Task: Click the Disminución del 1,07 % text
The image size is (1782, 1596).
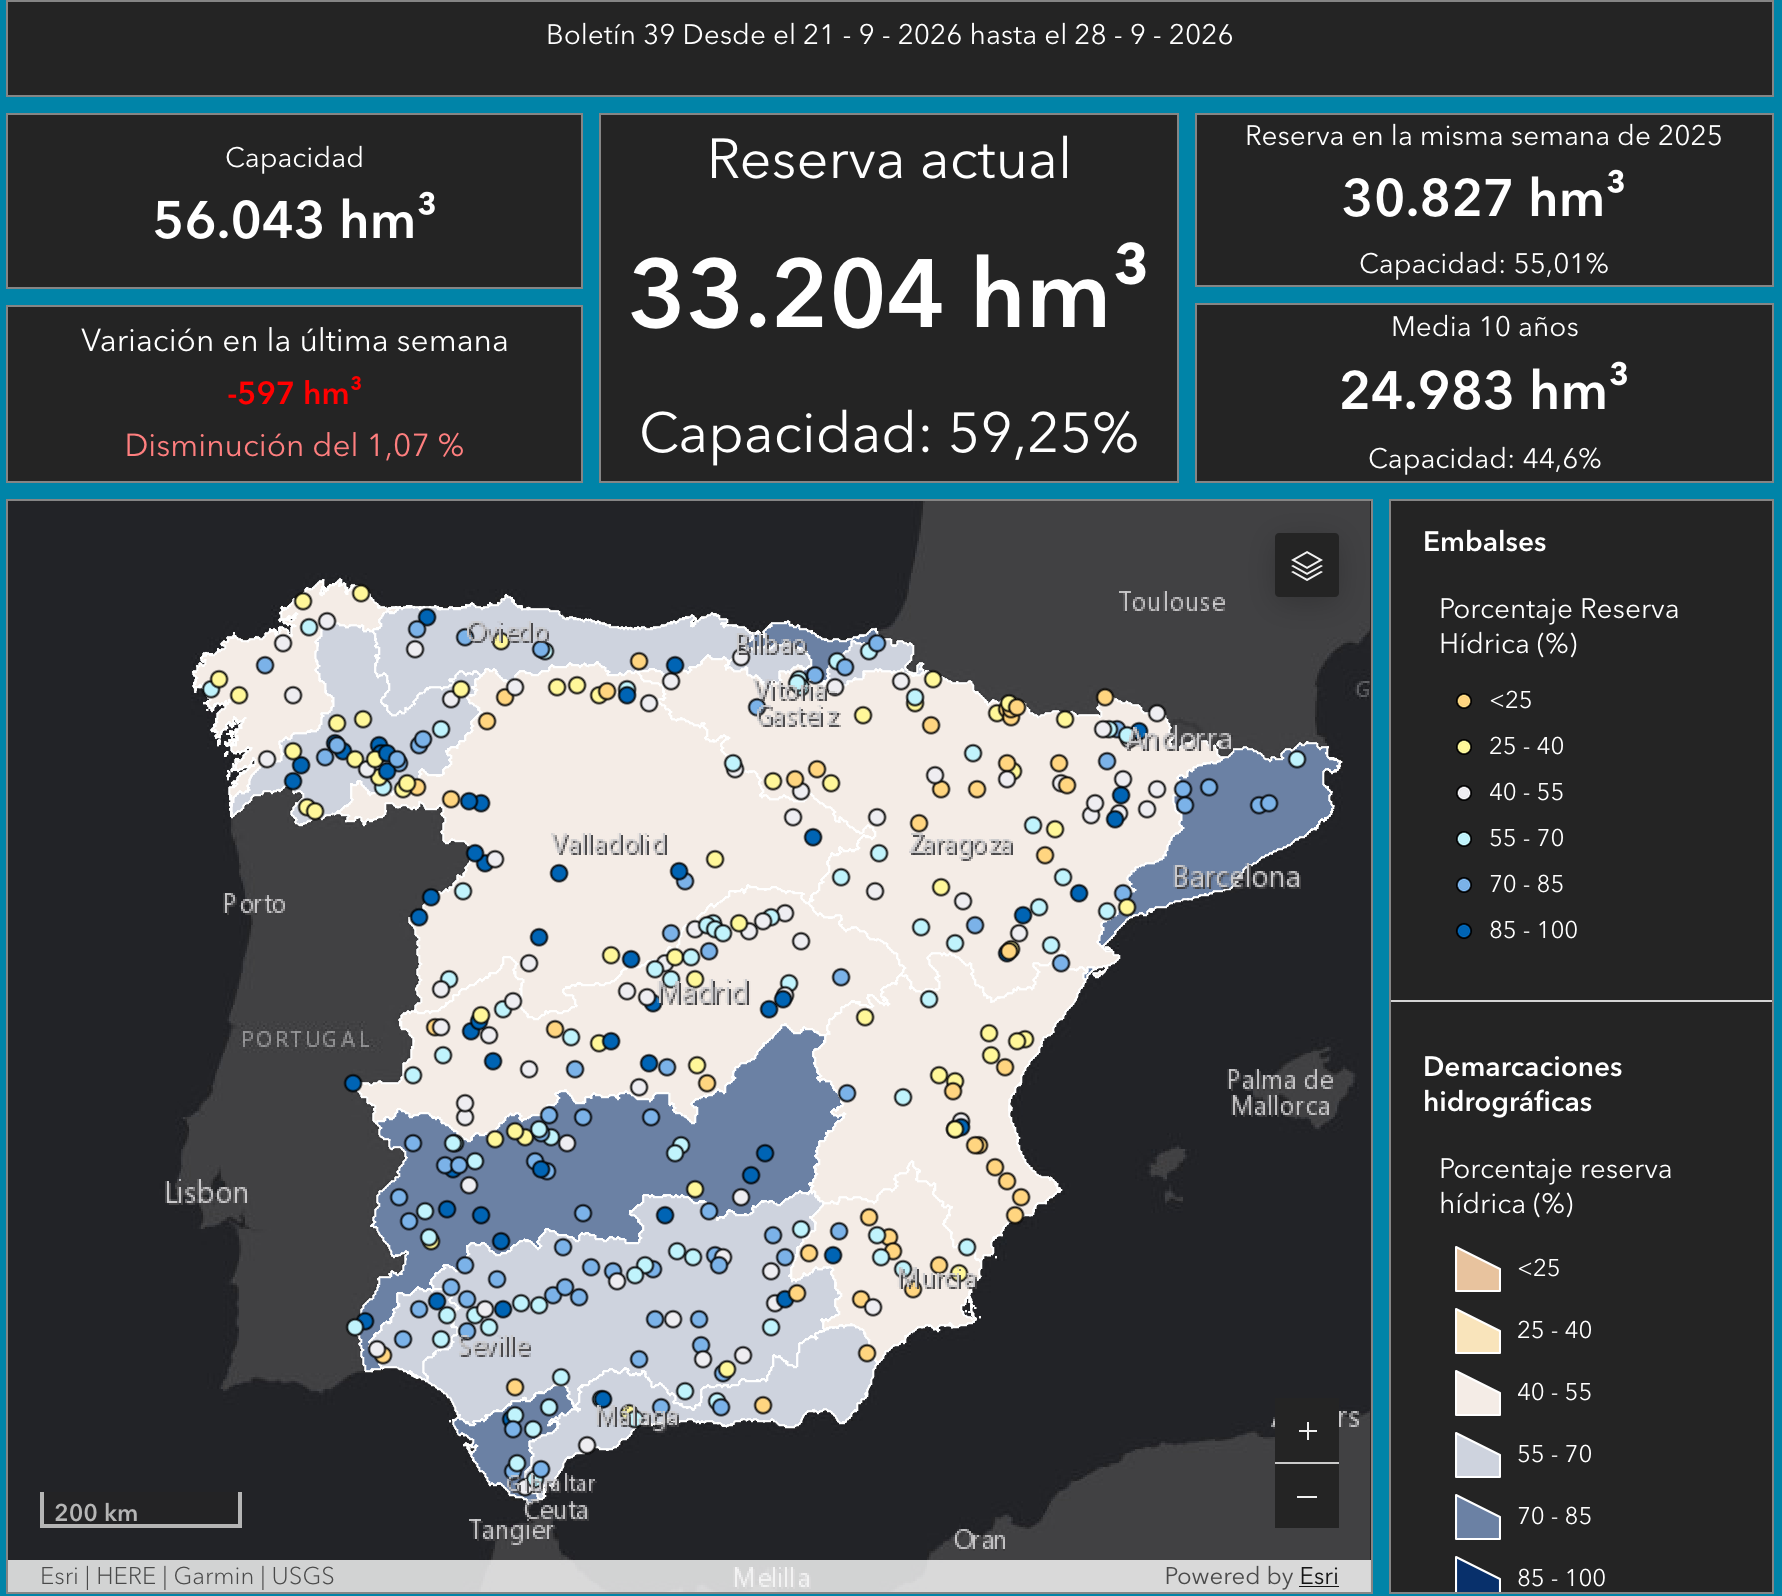Action: click(294, 445)
